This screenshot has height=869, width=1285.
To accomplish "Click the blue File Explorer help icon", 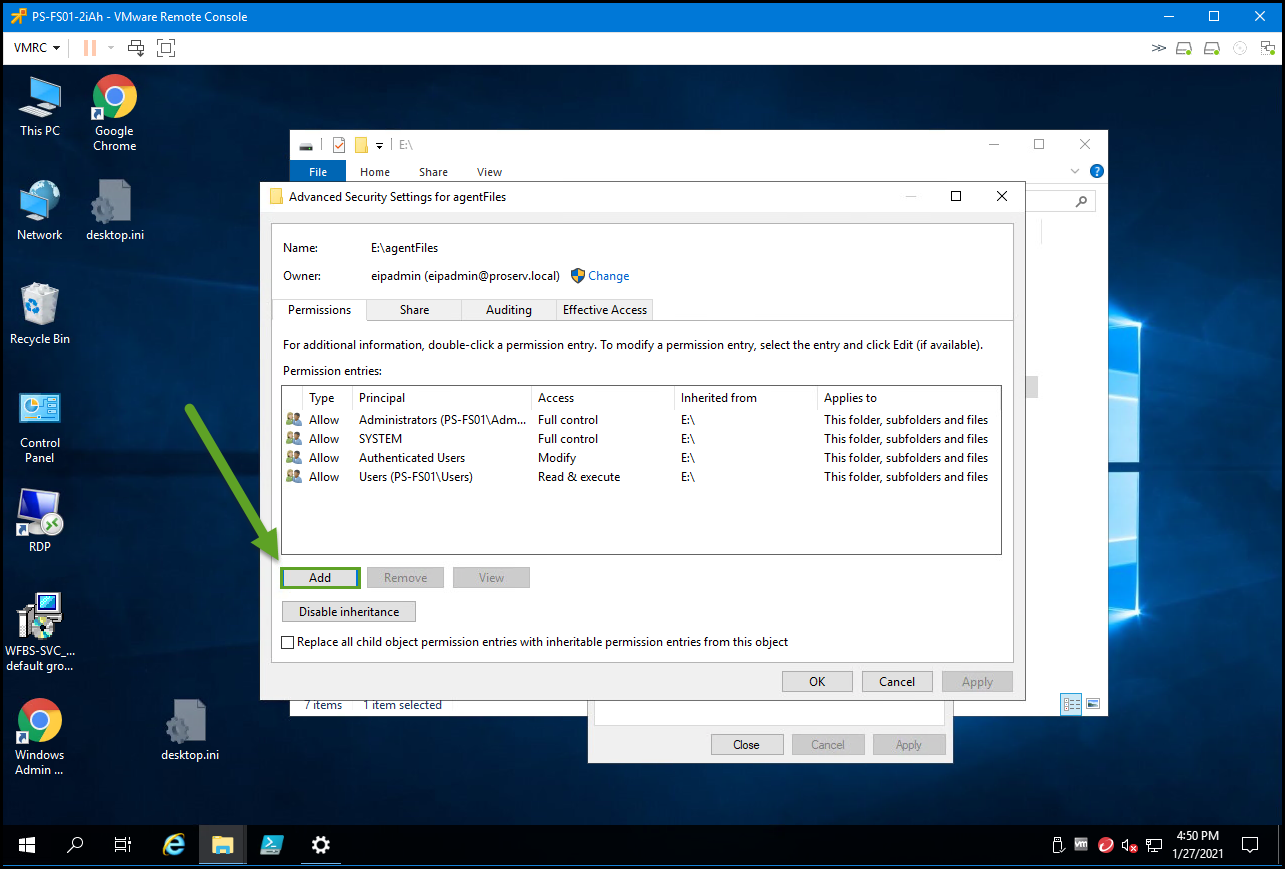I will pos(1096,171).
